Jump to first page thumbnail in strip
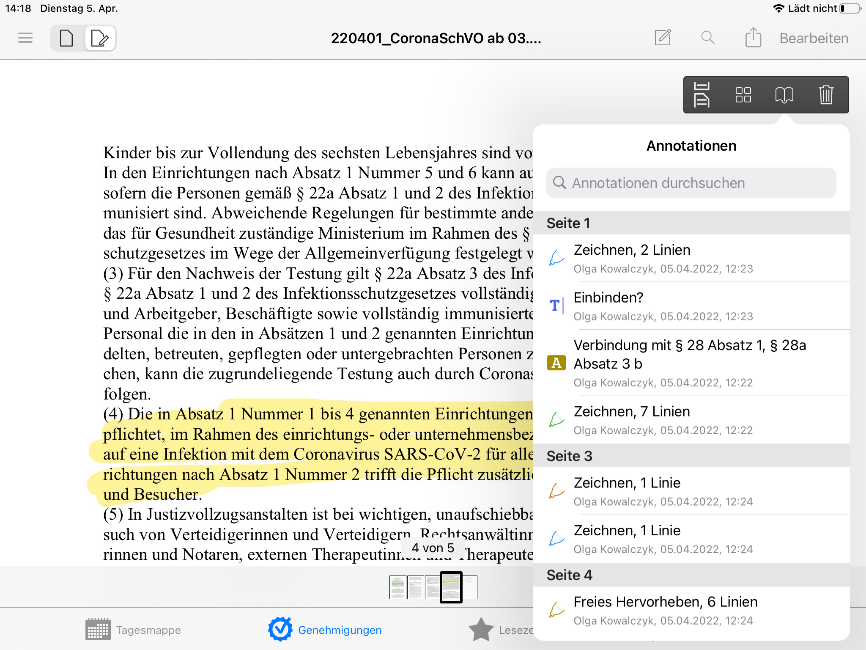Screen dimensions: 866x650 (x=397, y=587)
